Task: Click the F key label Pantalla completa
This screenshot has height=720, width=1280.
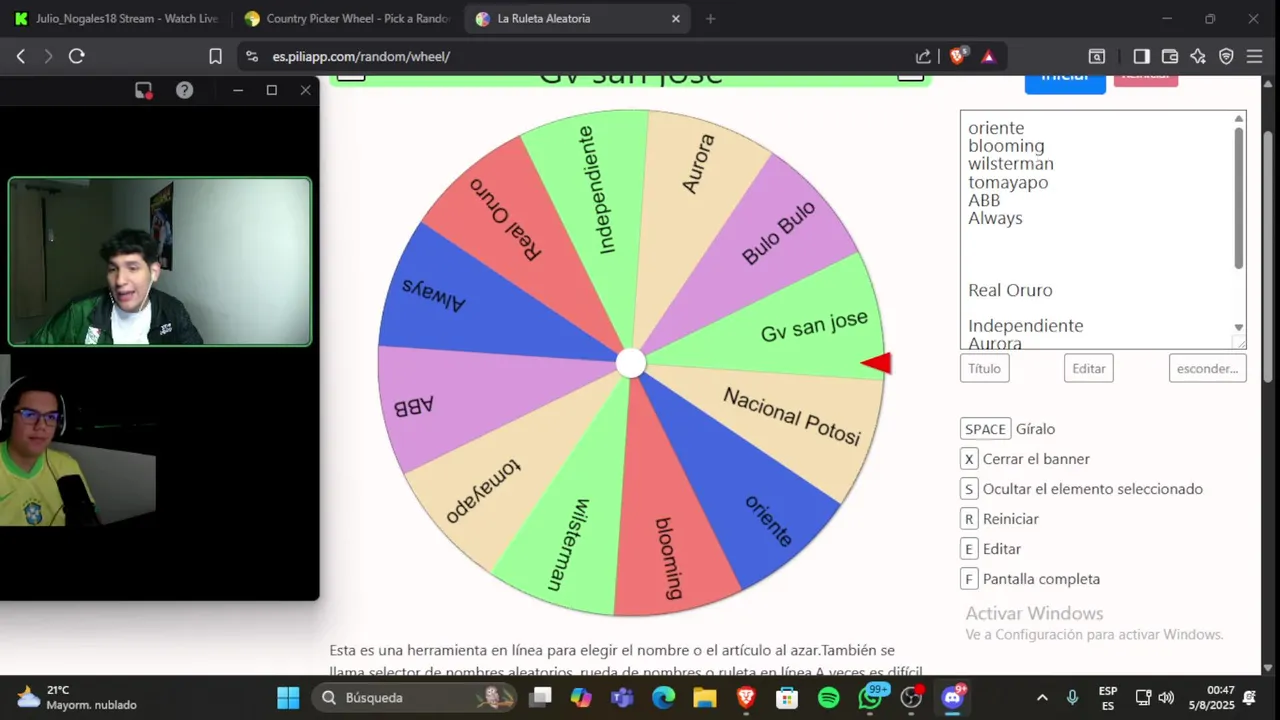Action: 968,579
